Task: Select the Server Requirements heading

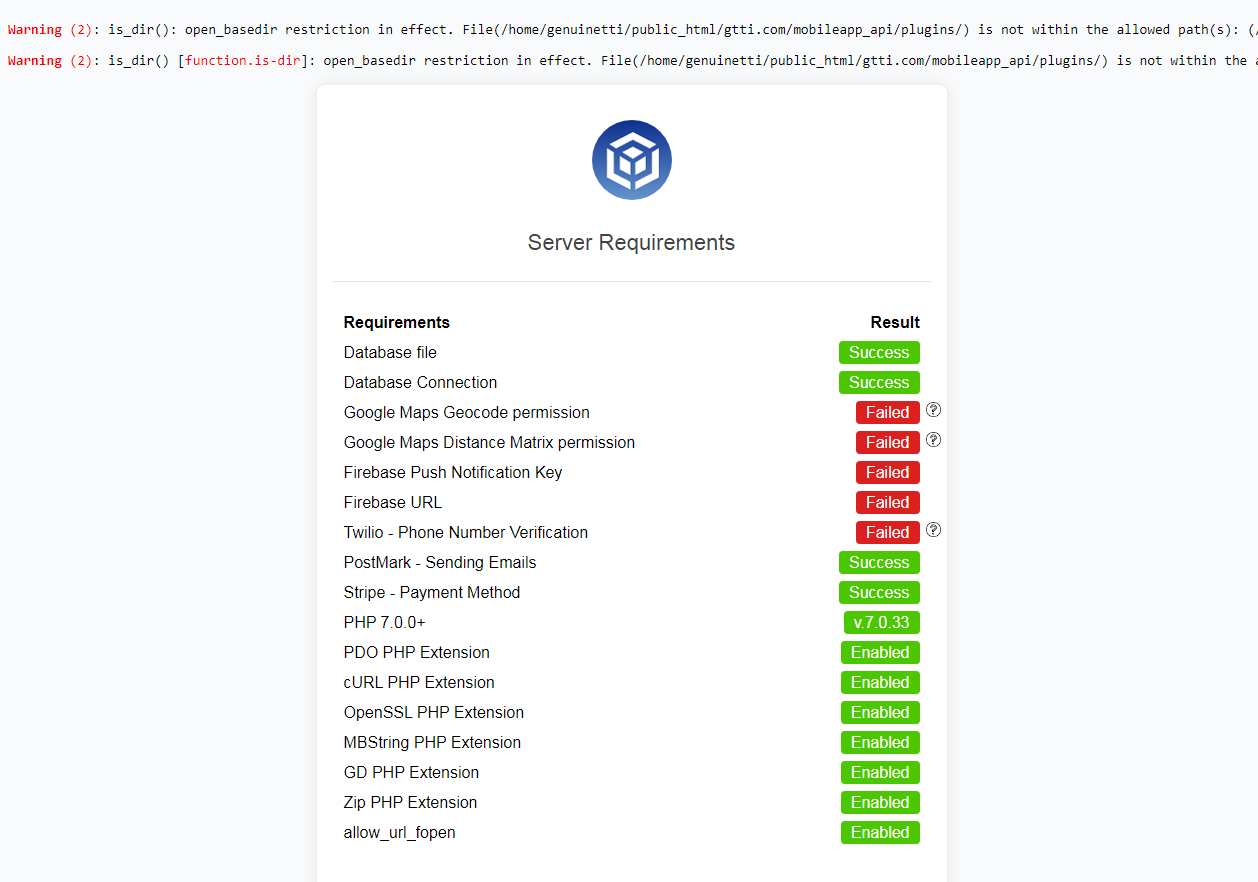Action: pyautogui.click(x=631, y=243)
